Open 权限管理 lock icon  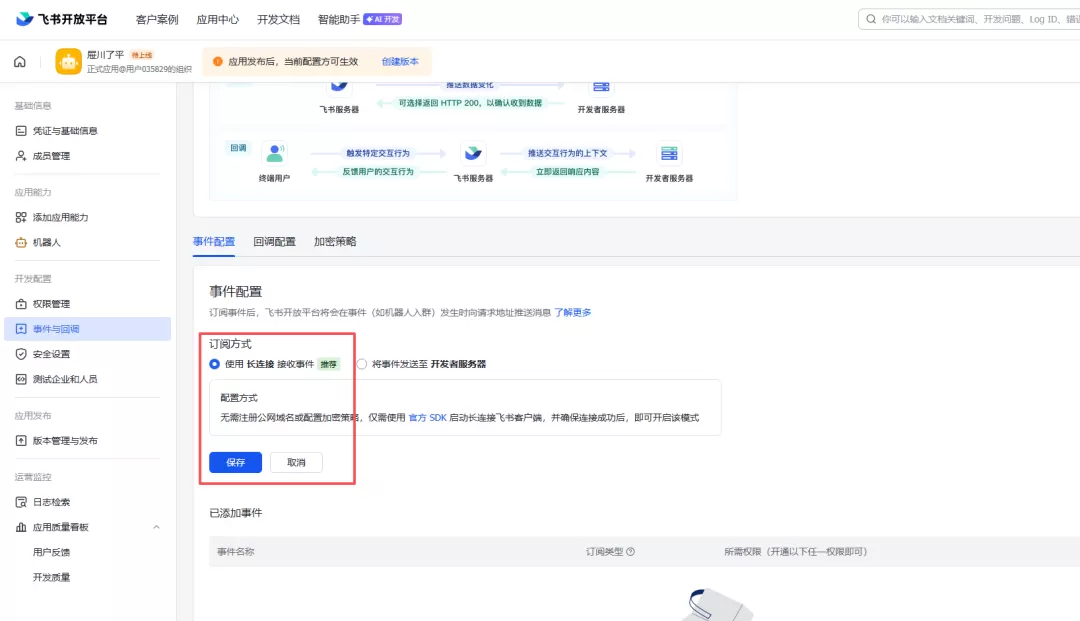21,304
